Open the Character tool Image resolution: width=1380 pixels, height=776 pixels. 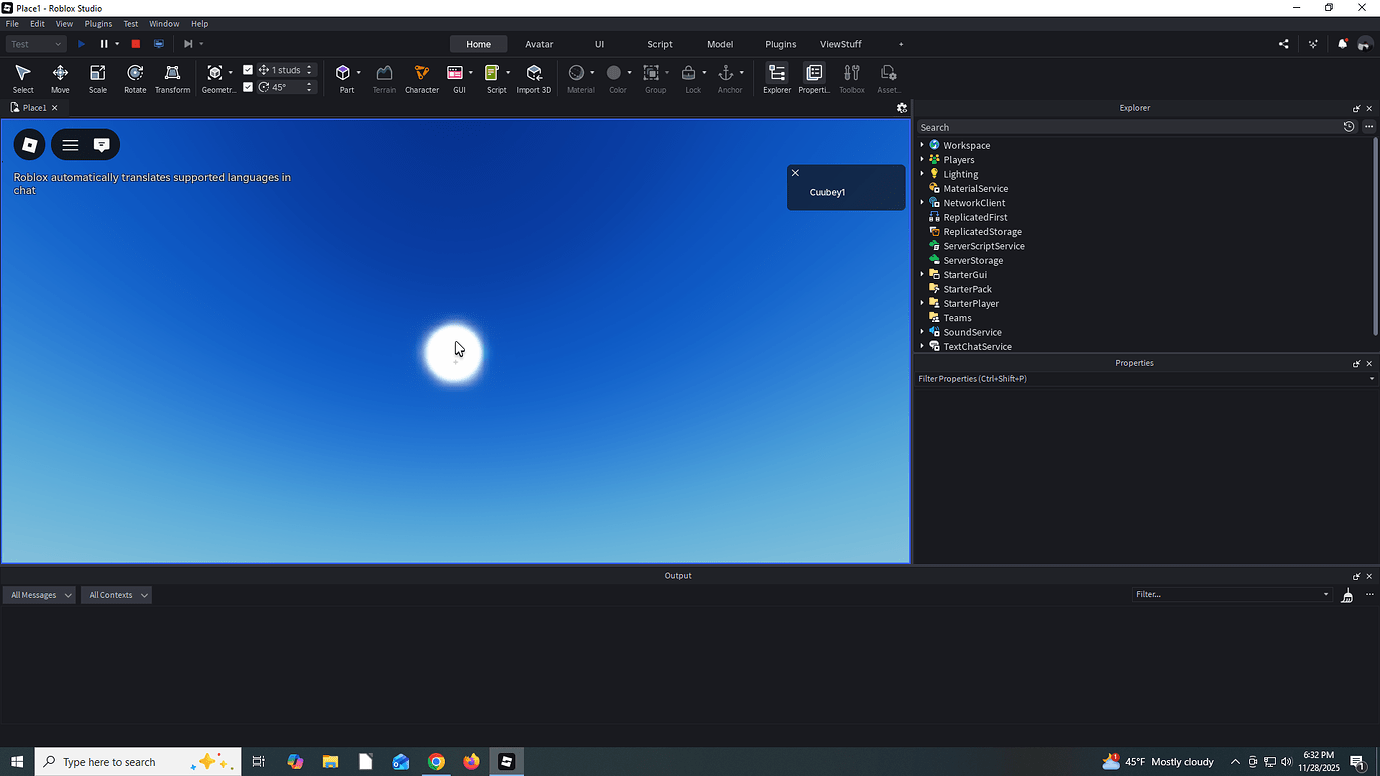[422, 79]
